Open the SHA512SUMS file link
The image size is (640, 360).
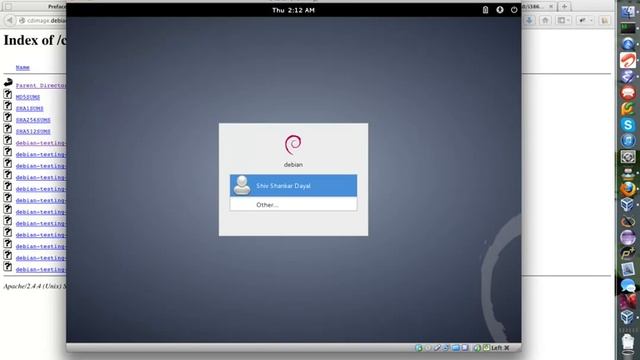[33, 131]
